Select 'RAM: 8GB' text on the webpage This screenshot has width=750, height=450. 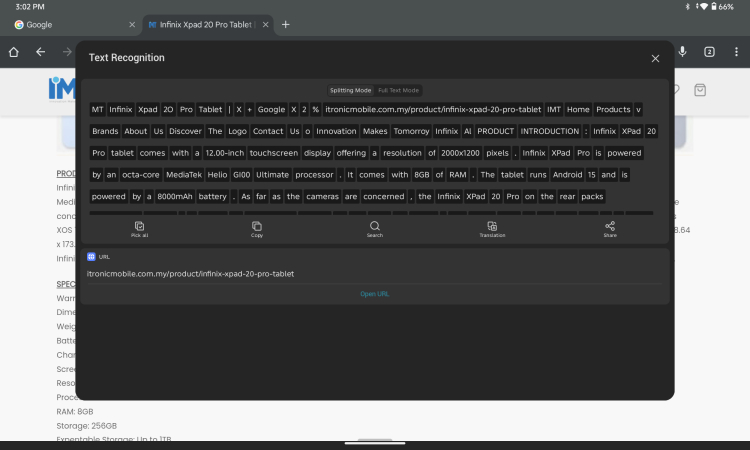pos(75,412)
